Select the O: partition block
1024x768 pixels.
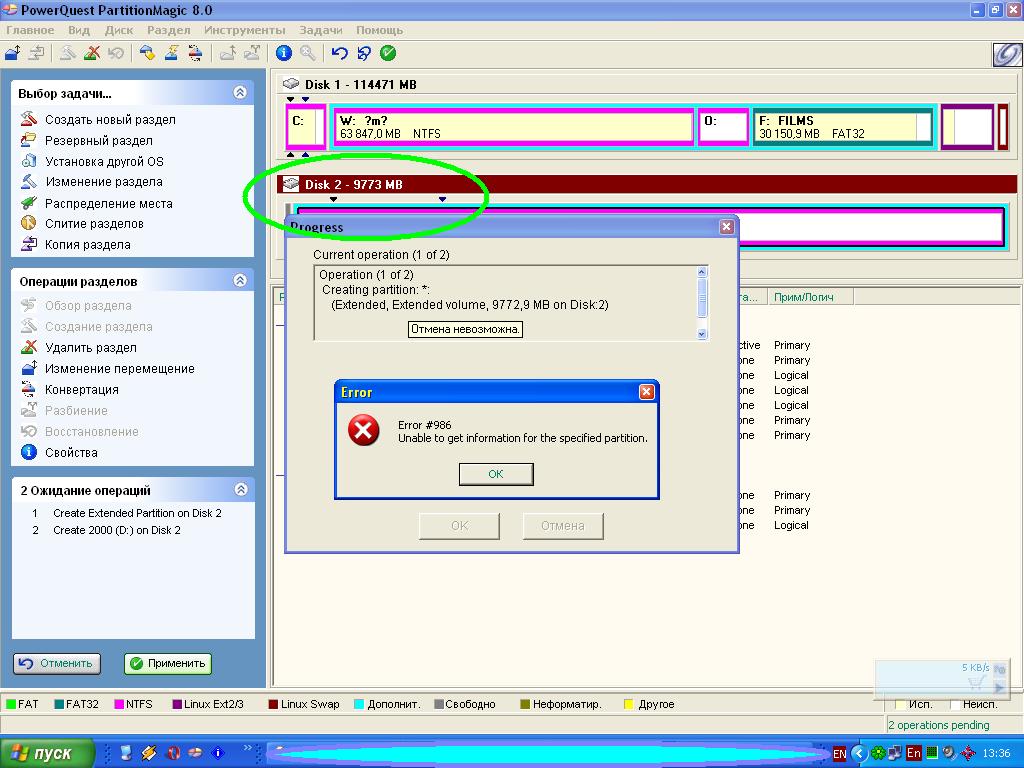[x=723, y=127]
